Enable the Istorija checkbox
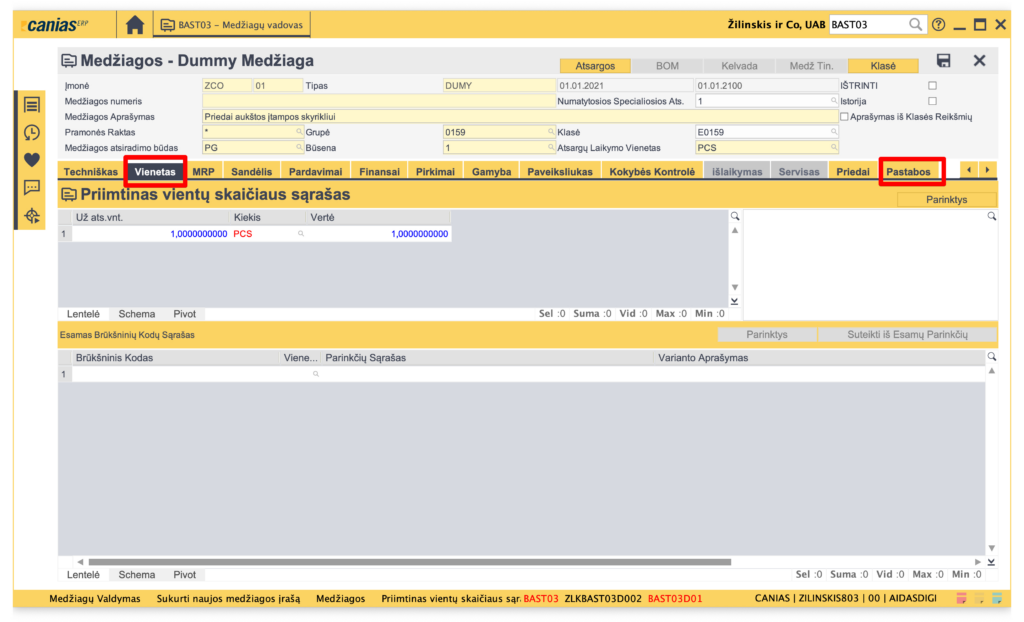The height and width of the screenshot is (622, 1024). click(932, 101)
